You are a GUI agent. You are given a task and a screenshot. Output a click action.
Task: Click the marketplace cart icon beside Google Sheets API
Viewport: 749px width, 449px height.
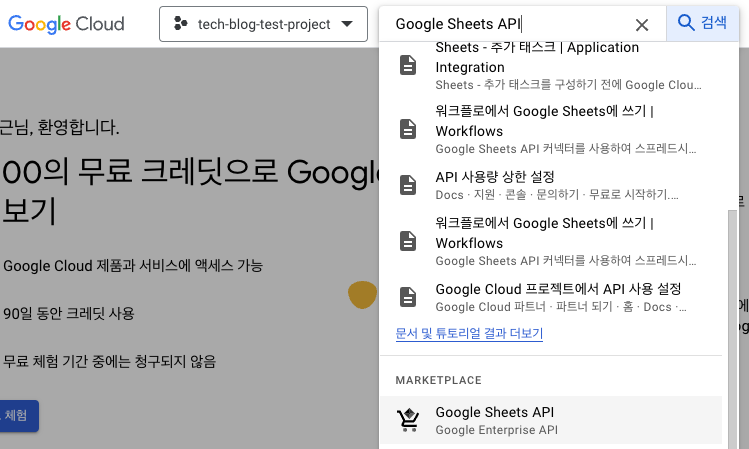point(408,420)
